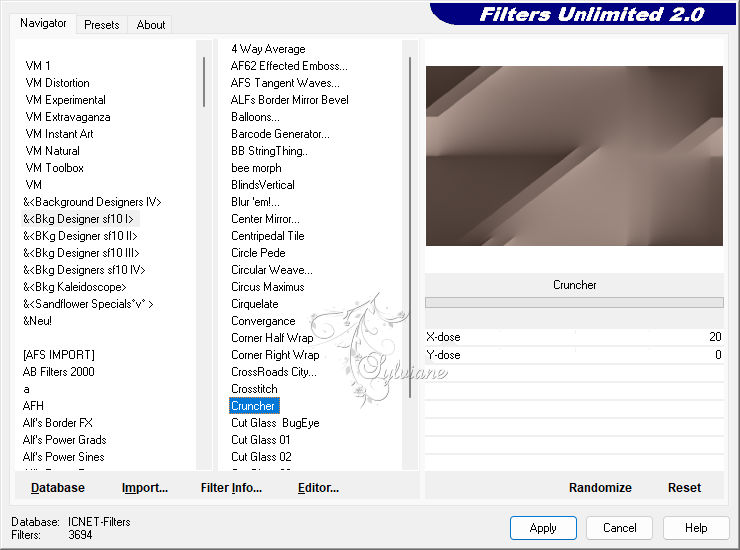Click the Apply button
Screen dimensions: 740x550
point(543,528)
